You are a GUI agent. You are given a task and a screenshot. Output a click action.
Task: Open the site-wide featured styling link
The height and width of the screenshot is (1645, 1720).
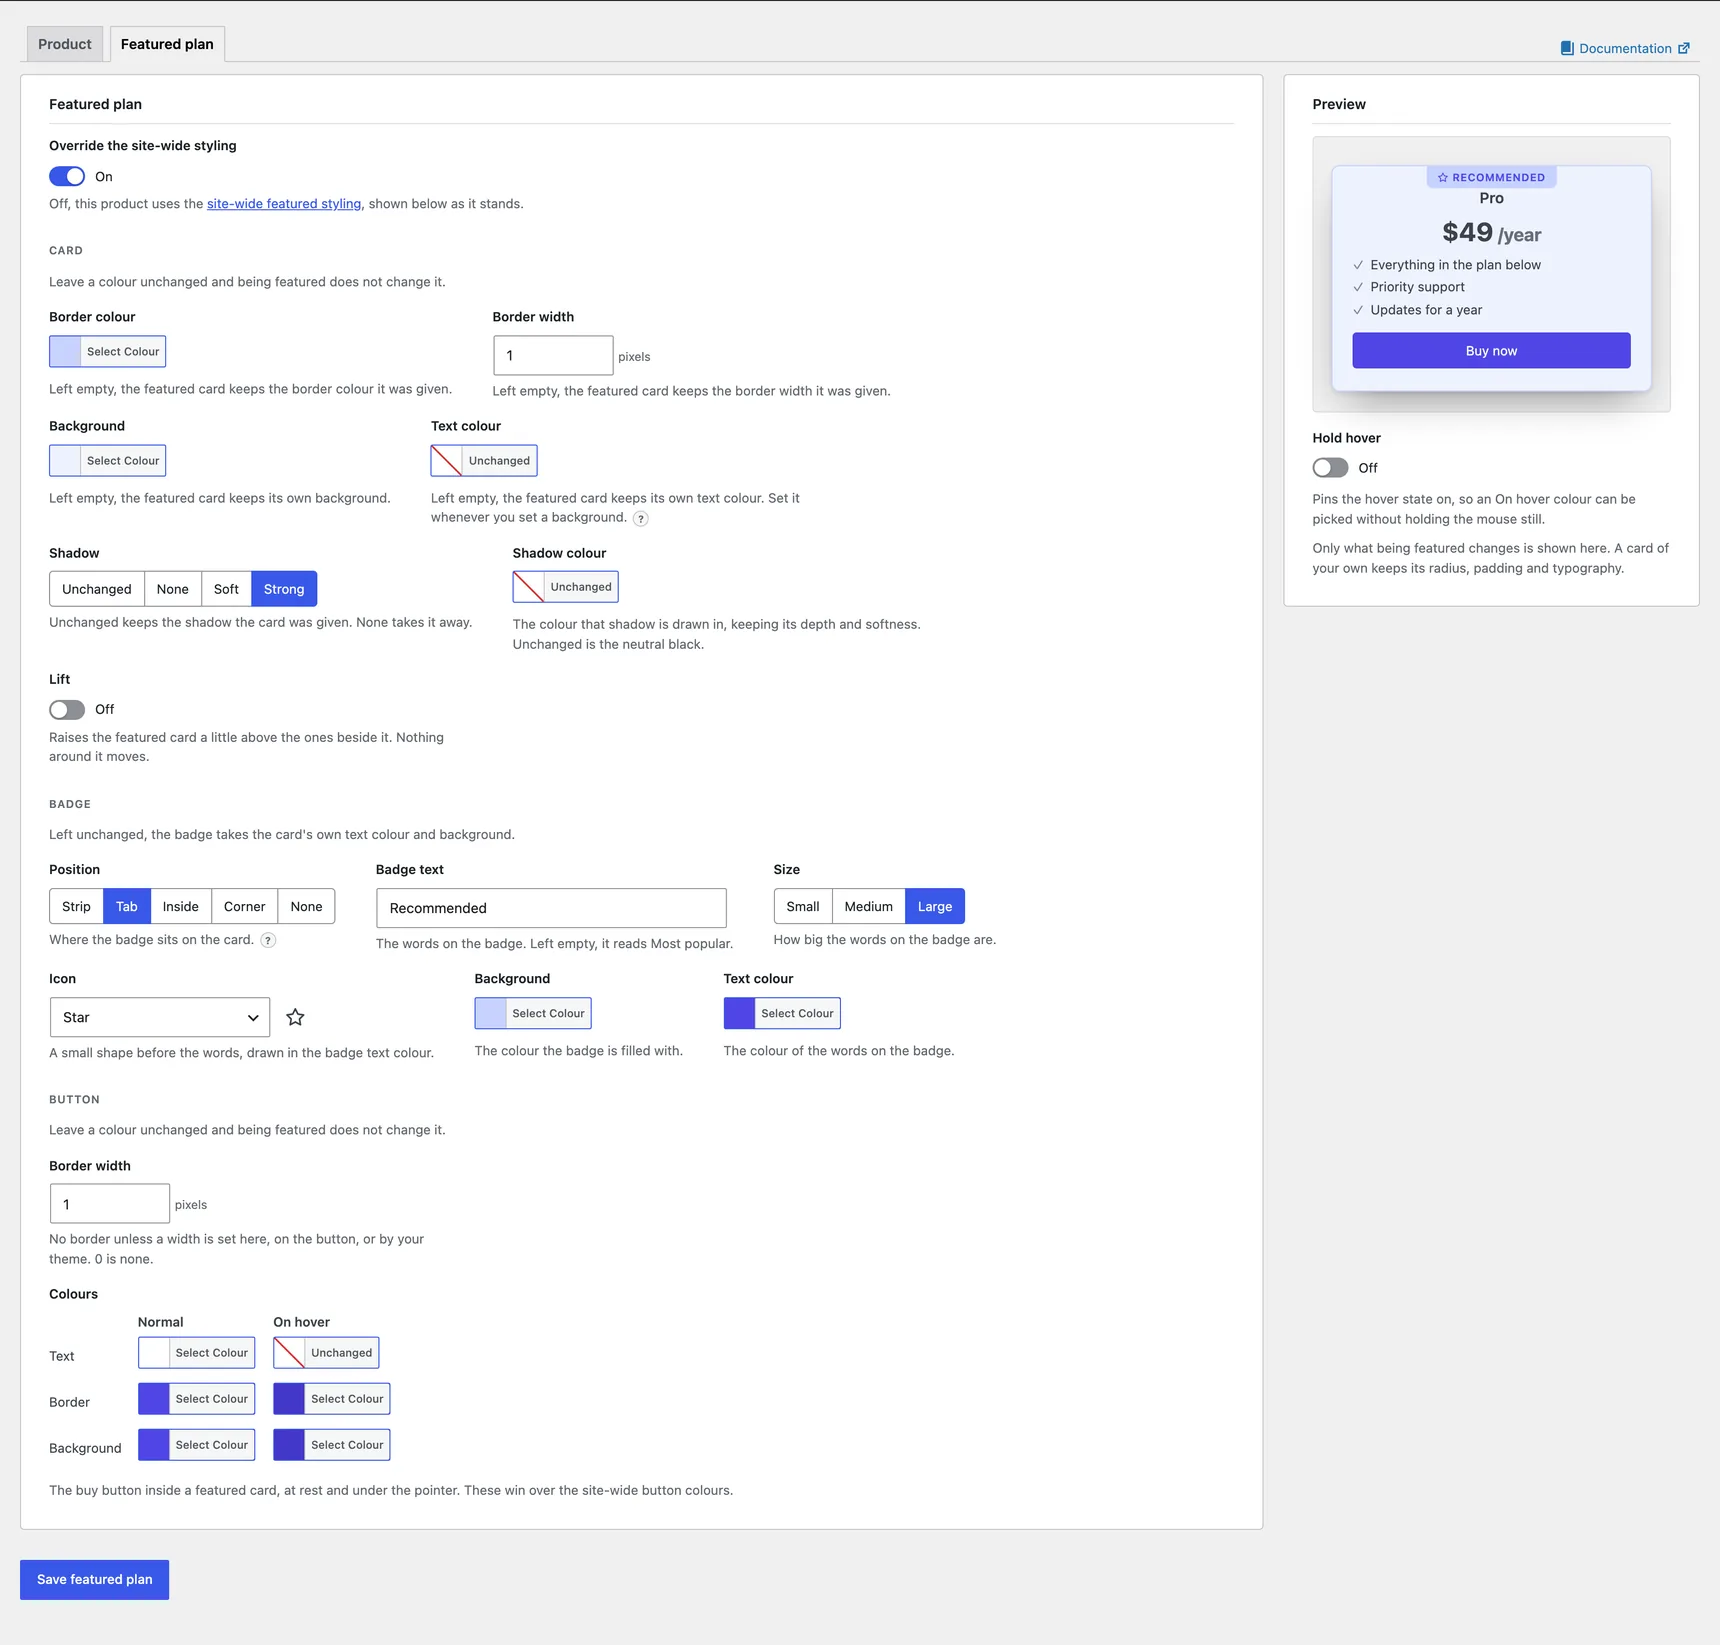coord(284,204)
